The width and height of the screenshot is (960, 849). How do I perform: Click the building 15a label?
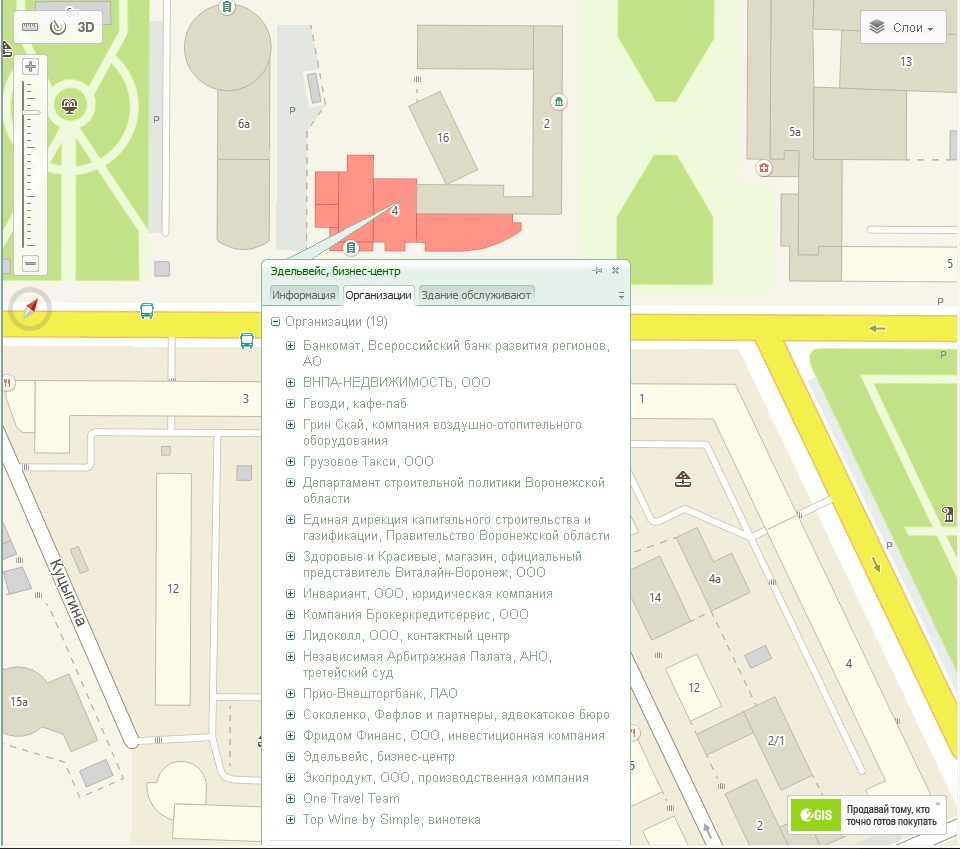click(x=19, y=701)
